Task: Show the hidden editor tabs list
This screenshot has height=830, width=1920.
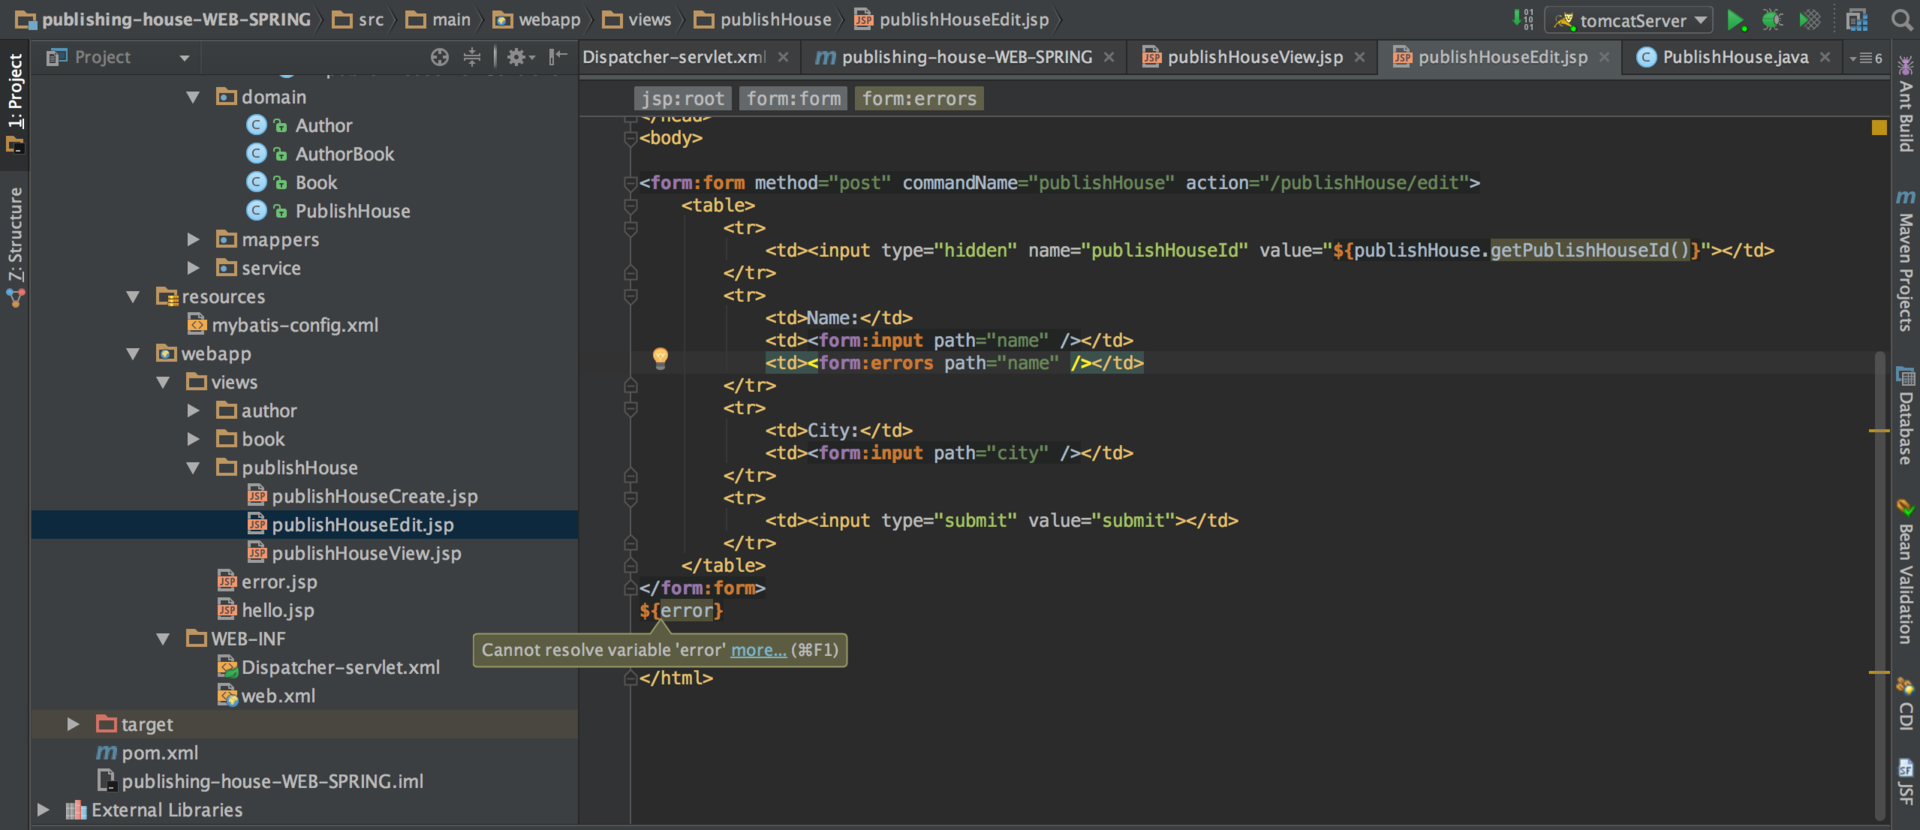Action: (1866, 58)
